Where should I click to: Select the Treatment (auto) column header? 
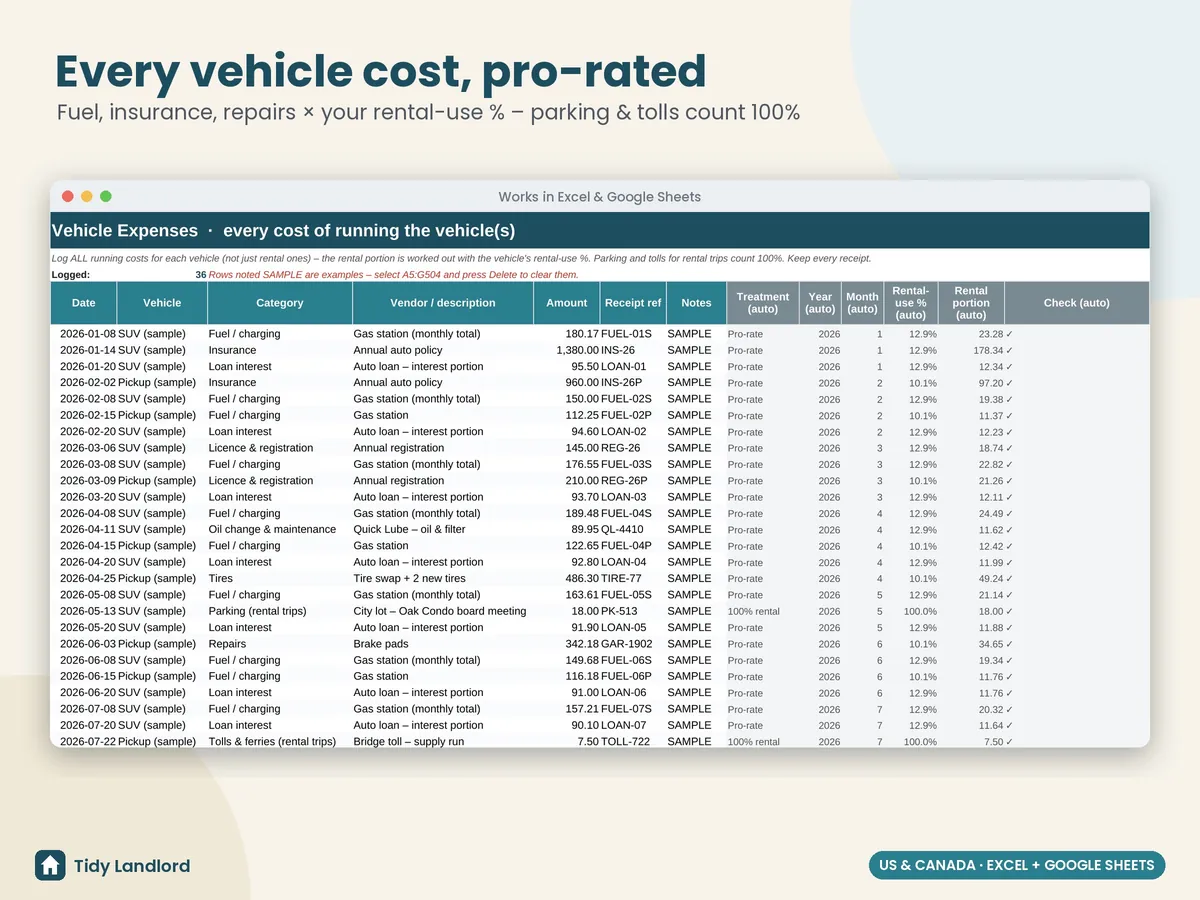click(x=763, y=303)
